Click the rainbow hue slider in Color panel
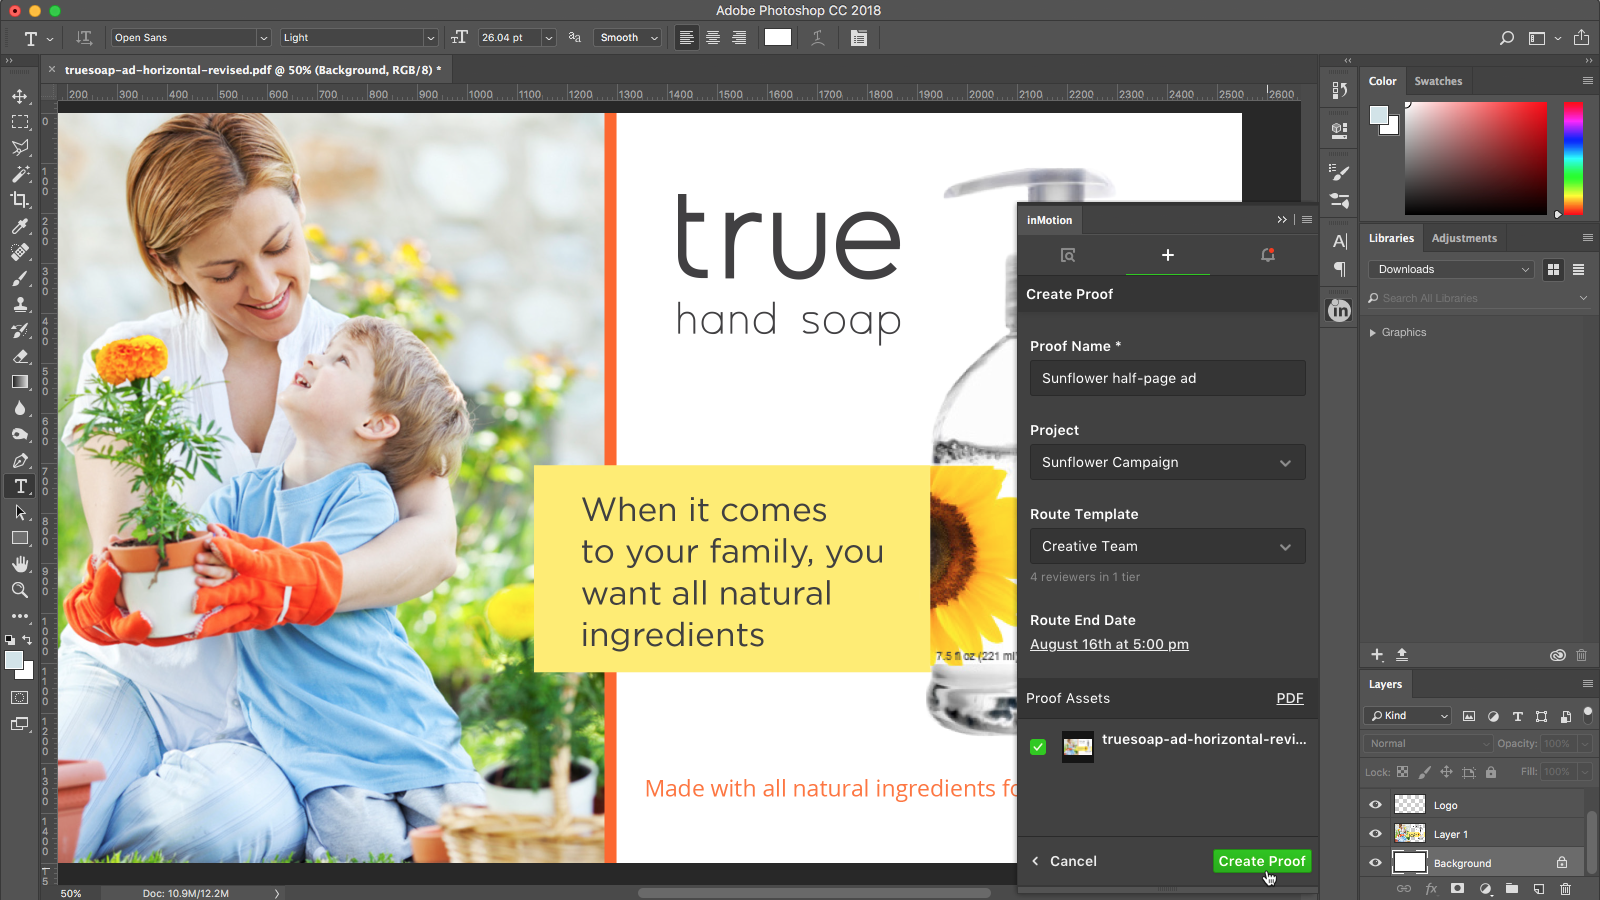1600x900 pixels. coord(1573,158)
